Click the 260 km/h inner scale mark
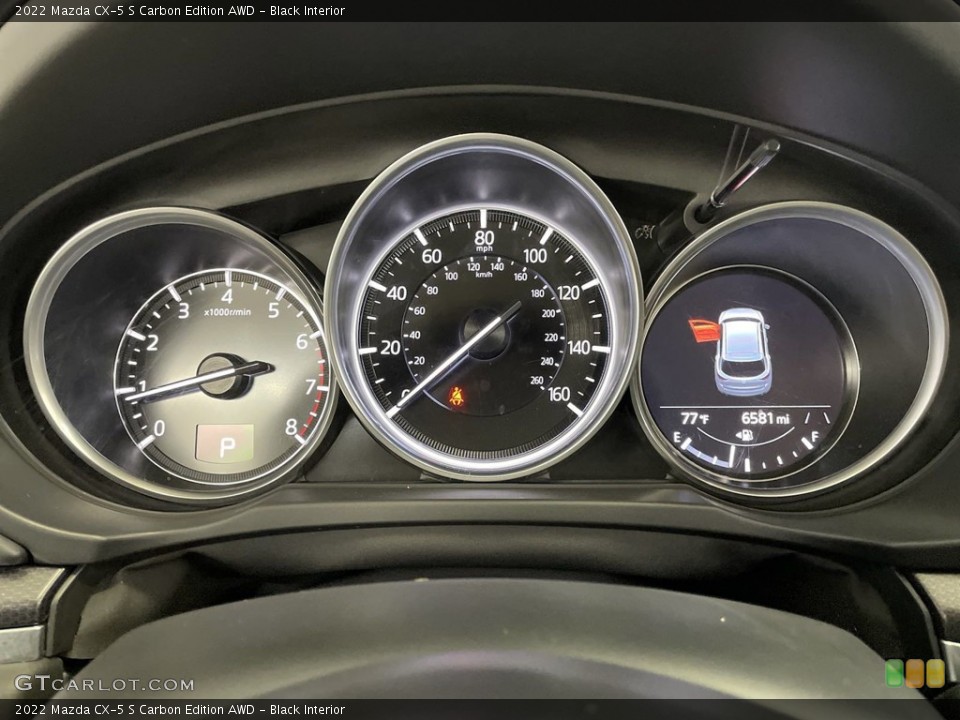Viewport: 960px width, 720px height. 537,380
